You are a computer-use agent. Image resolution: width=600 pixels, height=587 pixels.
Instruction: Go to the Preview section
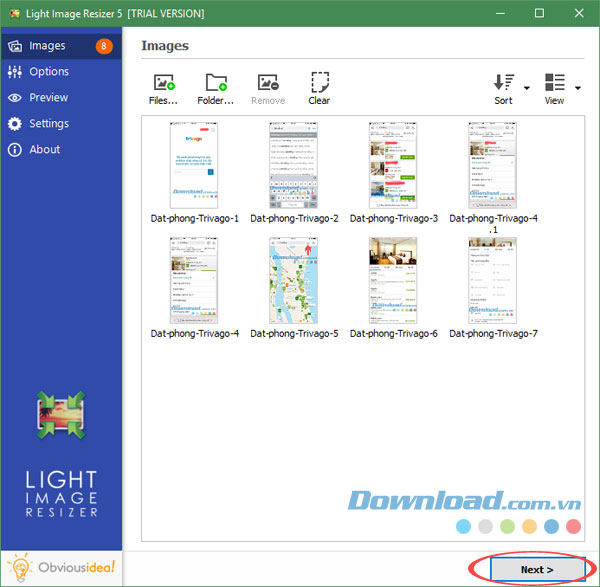pyautogui.click(x=61, y=98)
